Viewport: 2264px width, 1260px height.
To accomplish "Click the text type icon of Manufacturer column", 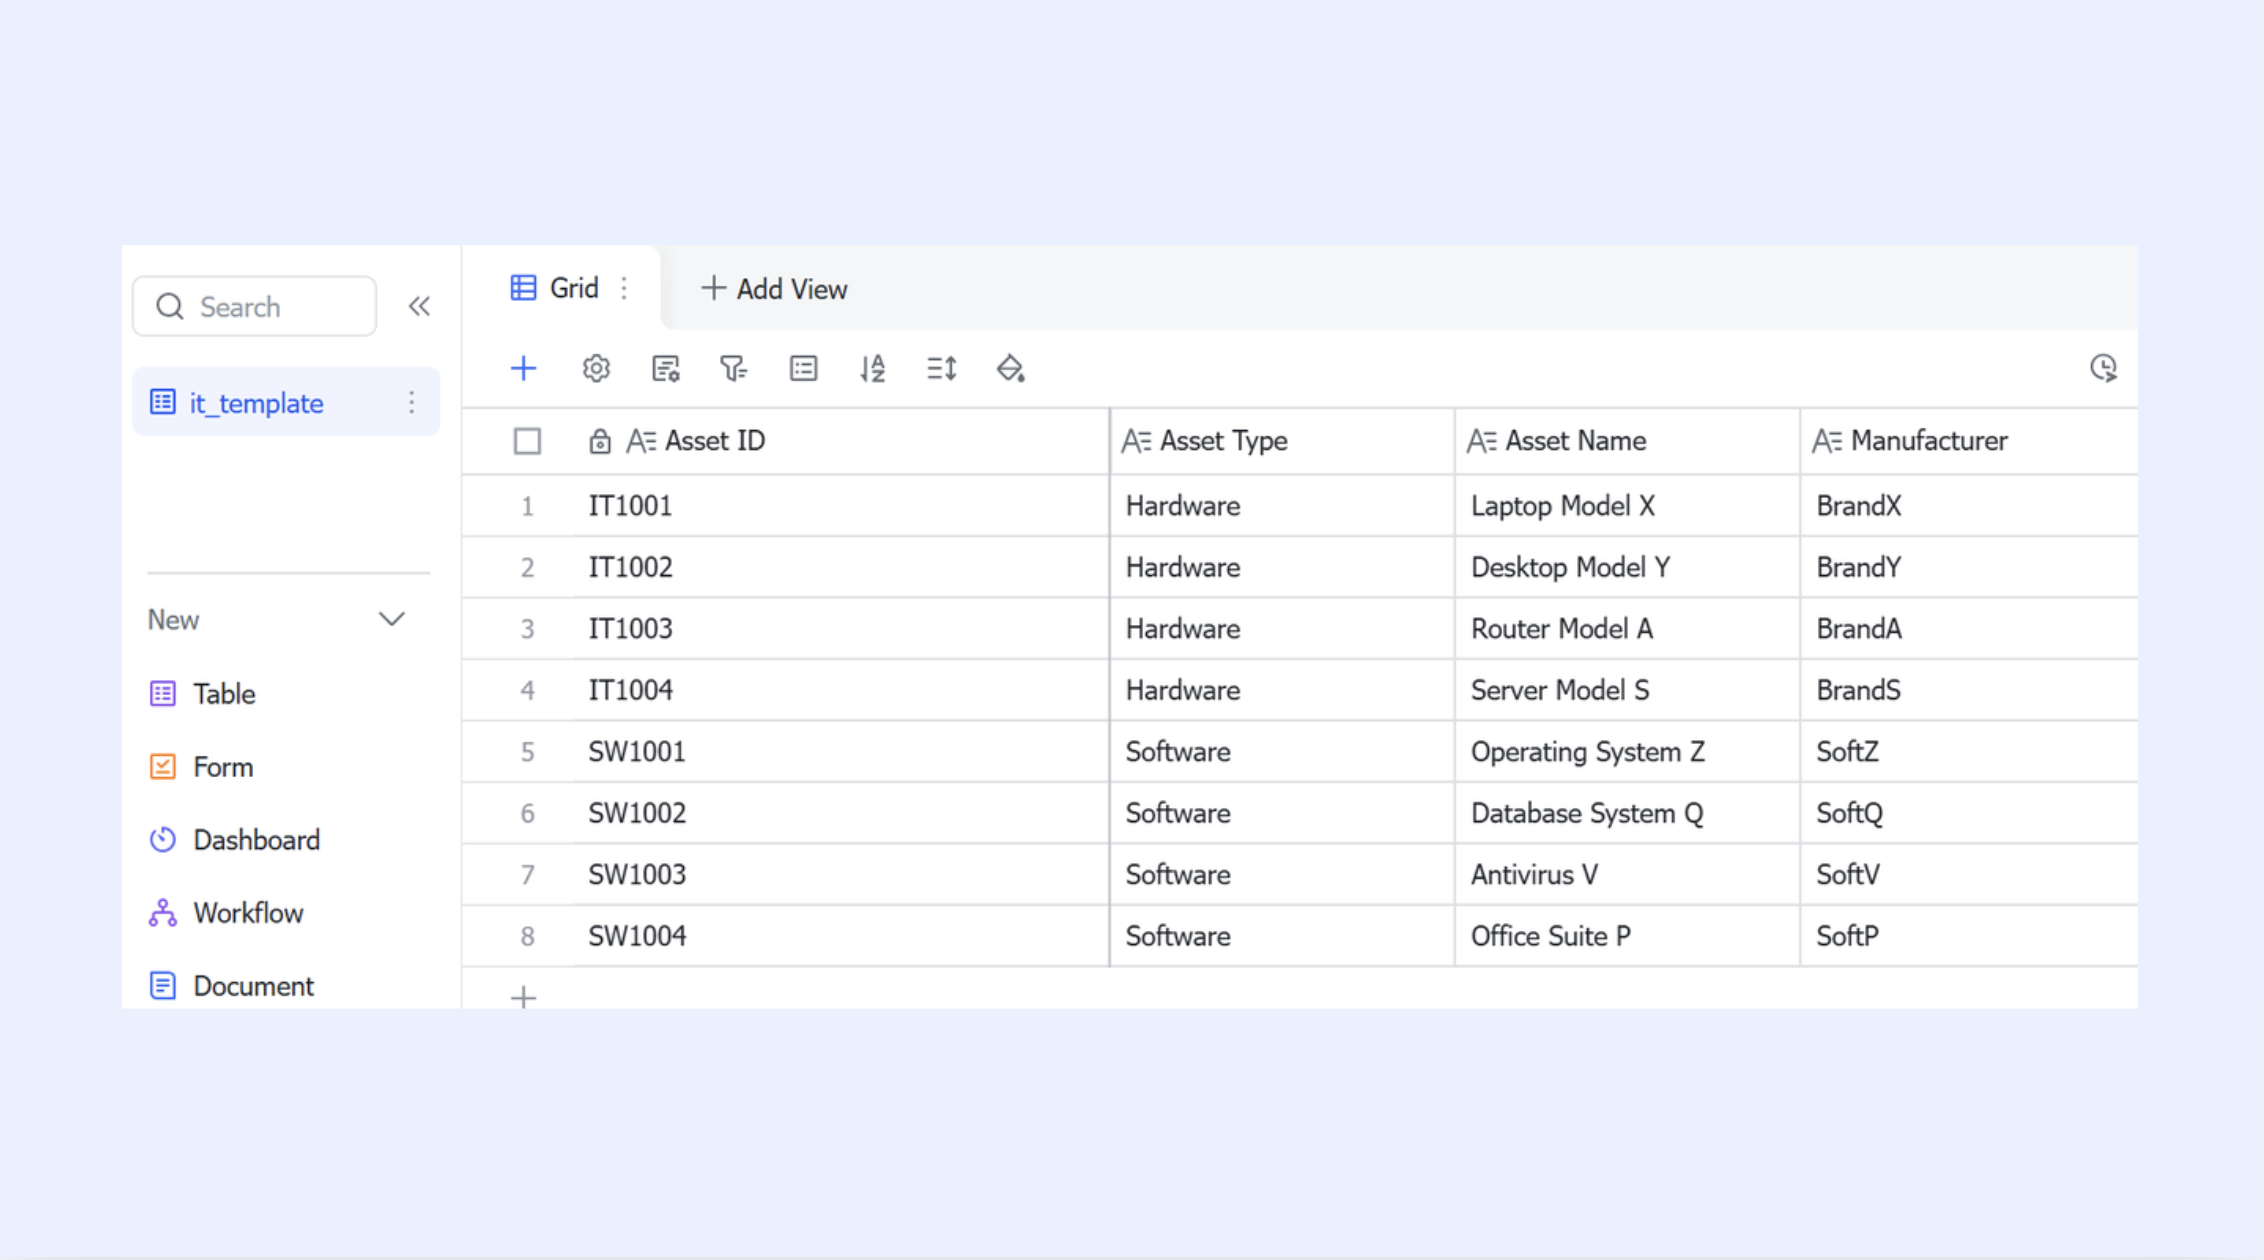I will coord(1827,441).
